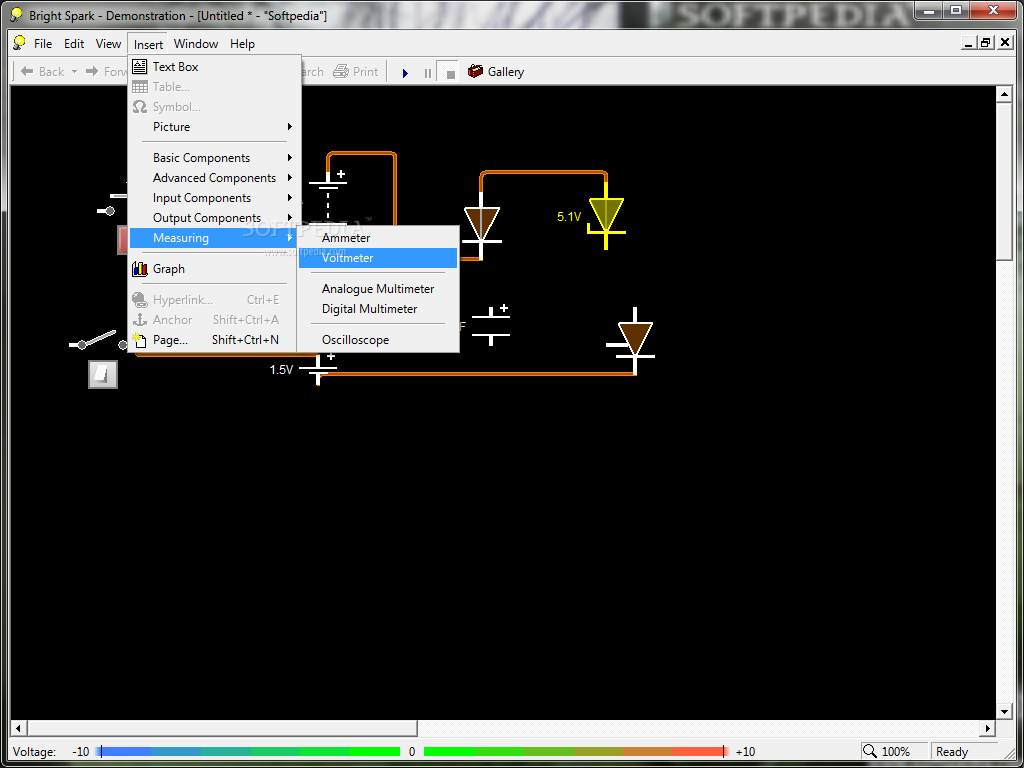Click the Print button label

pyautogui.click(x=366, y=71)
